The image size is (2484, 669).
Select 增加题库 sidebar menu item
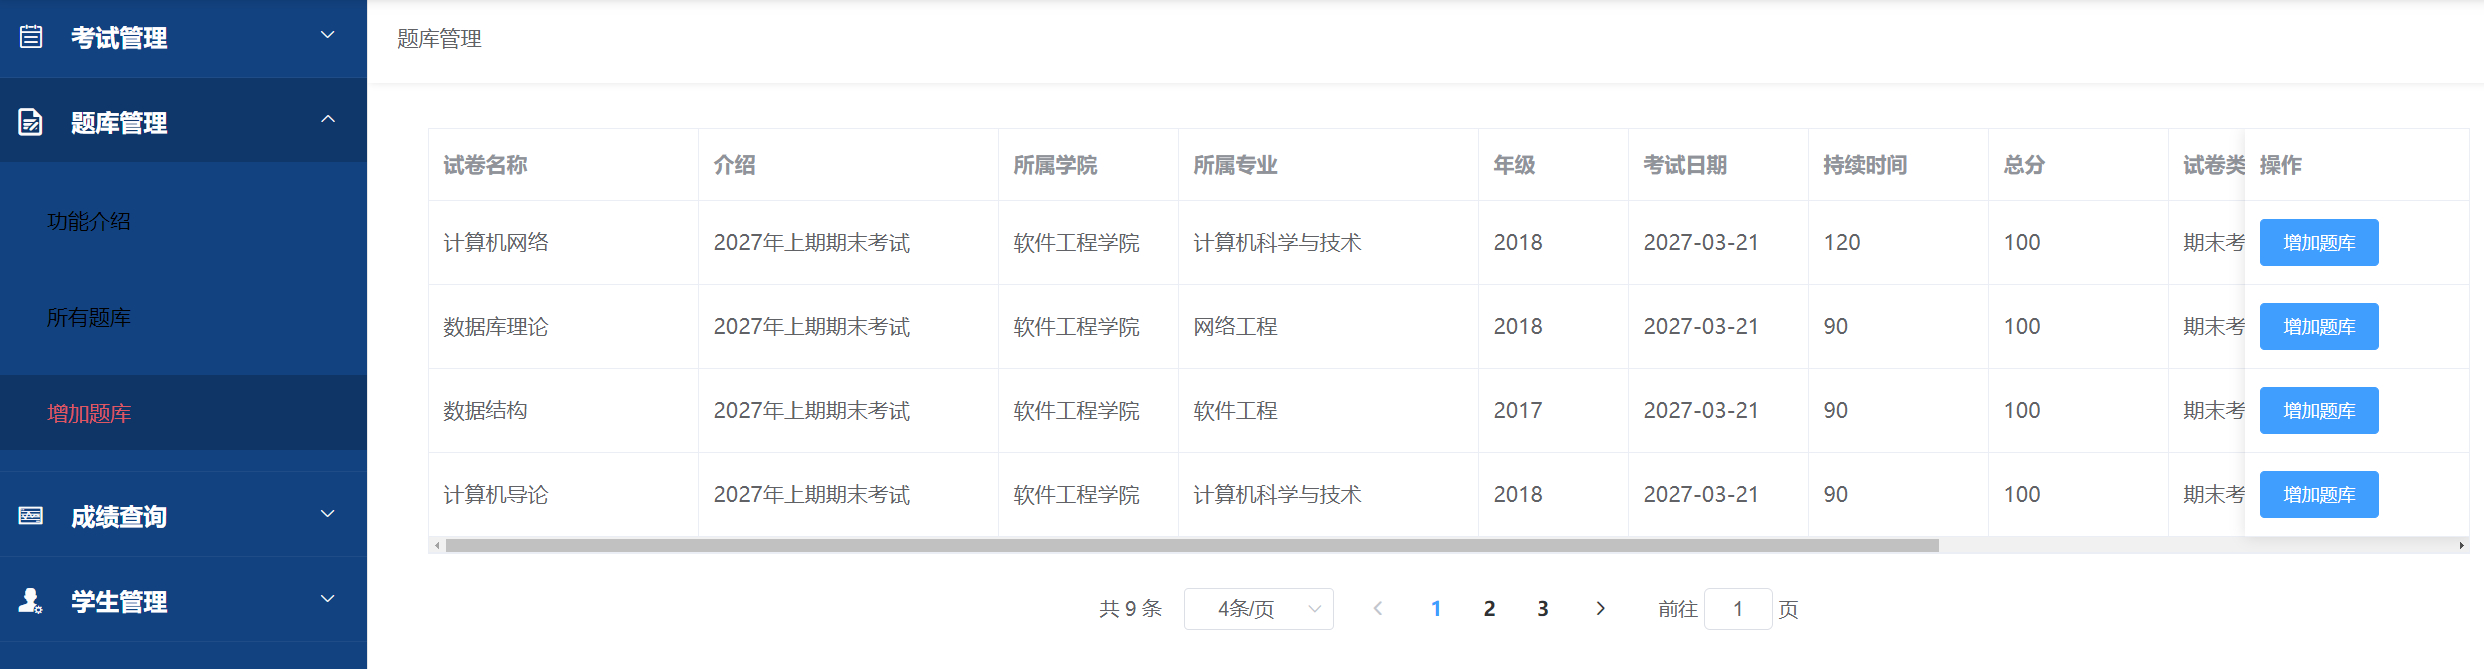pyautogui.click(x=89, y=413)
